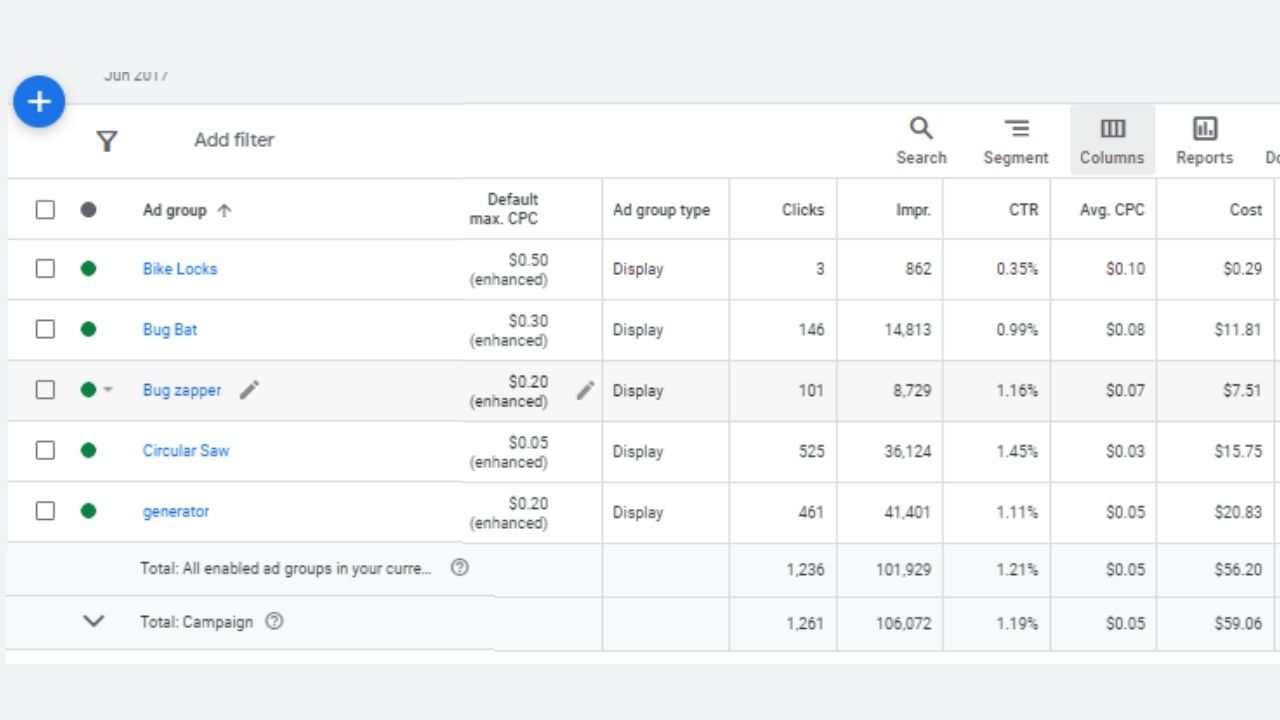This screenshot has height=720, width=1280.
Task: Sort by Default max. CPC header
Action: pos(504,209)
